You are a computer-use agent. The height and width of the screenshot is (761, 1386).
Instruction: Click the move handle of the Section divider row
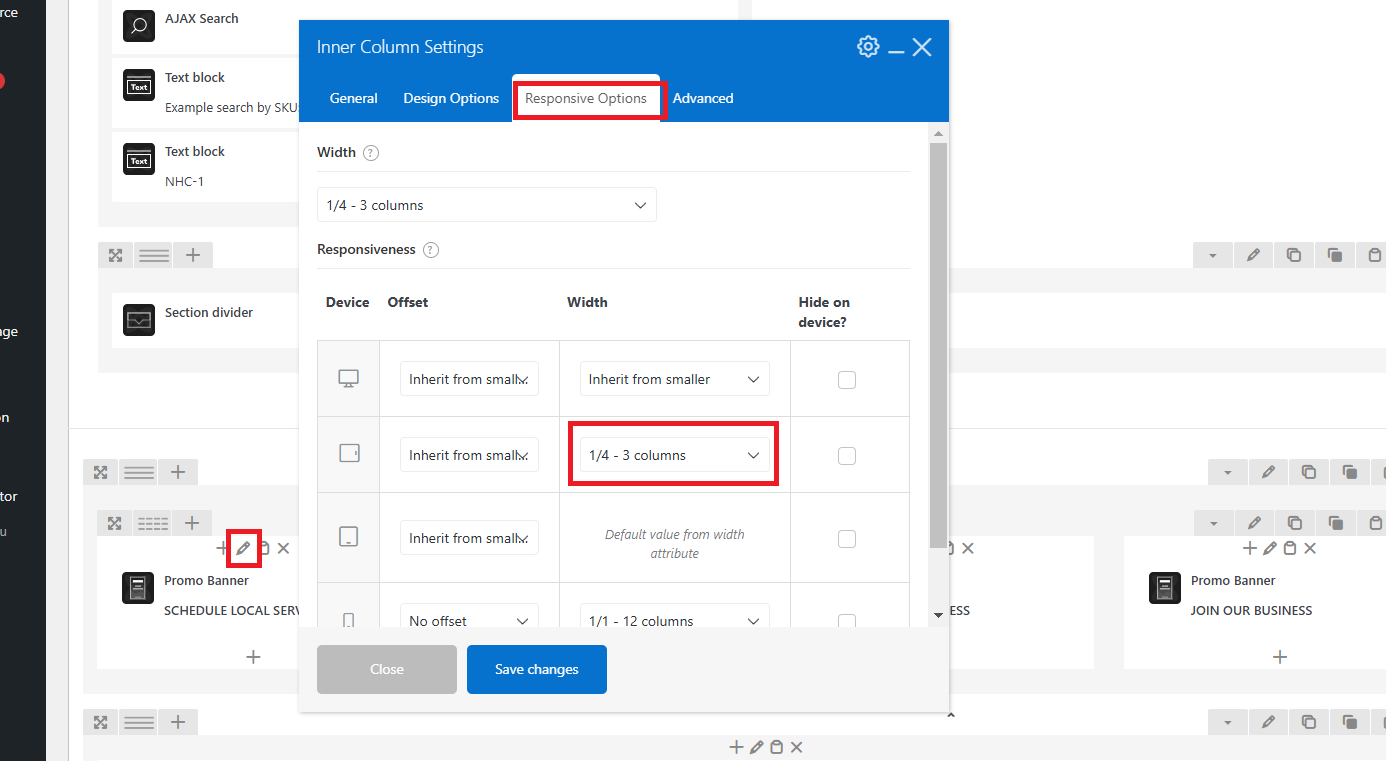[x=115, y=255]
